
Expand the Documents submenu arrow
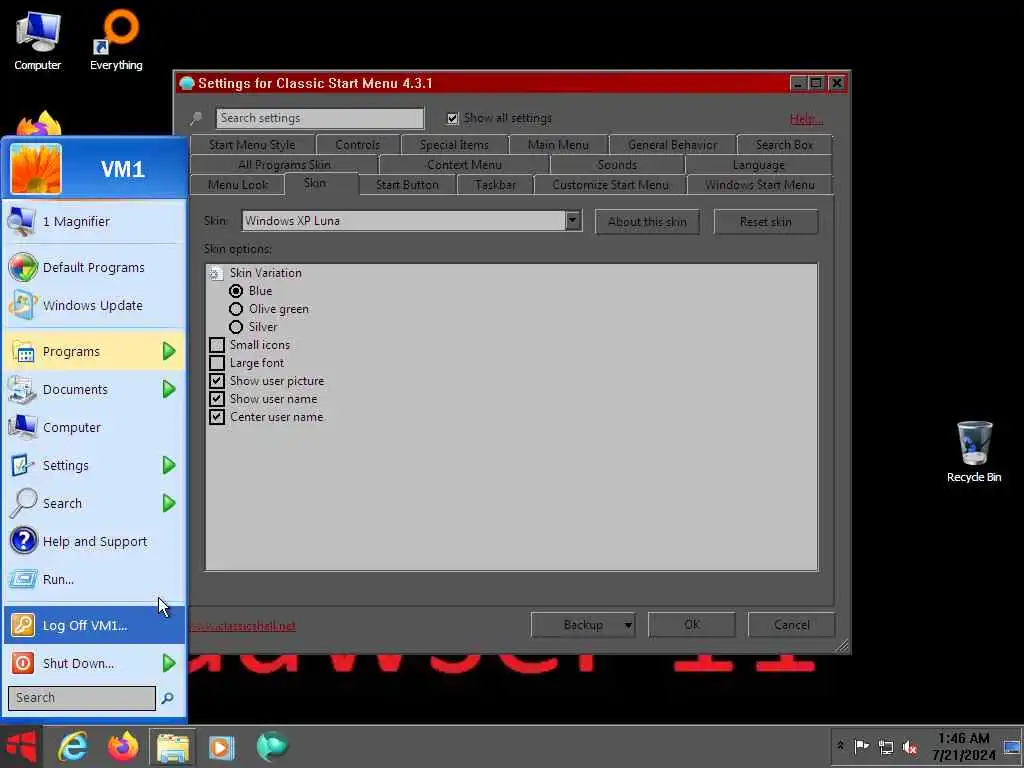[169, 389]
